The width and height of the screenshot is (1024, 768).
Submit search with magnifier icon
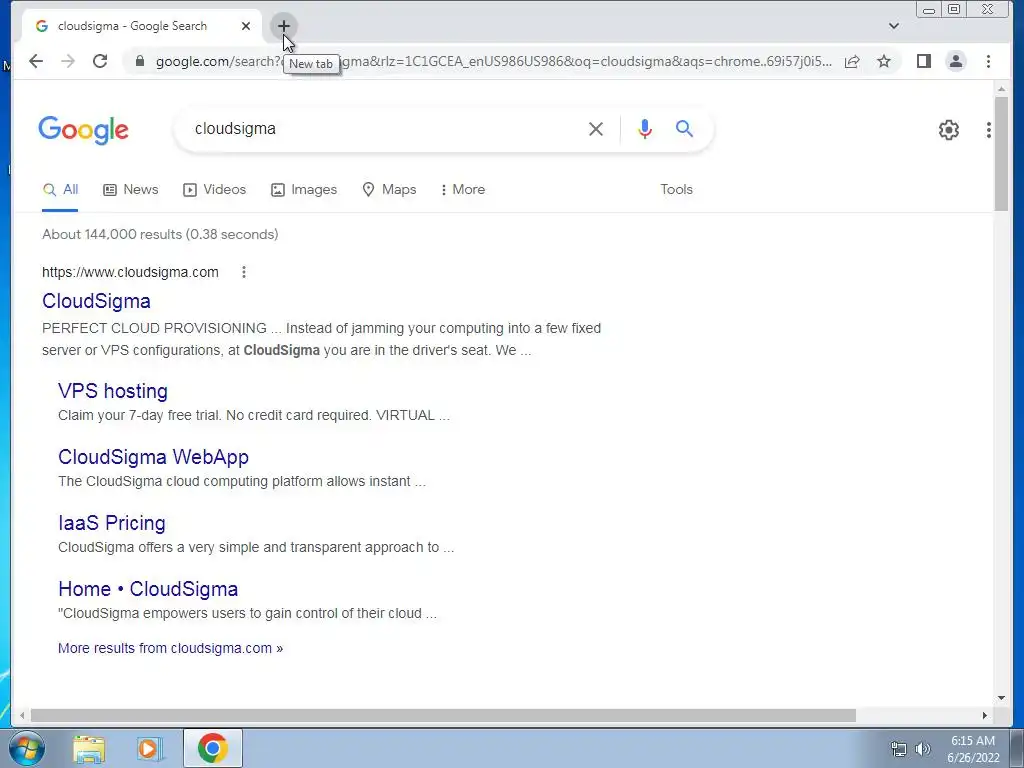(x=684, y=129)
